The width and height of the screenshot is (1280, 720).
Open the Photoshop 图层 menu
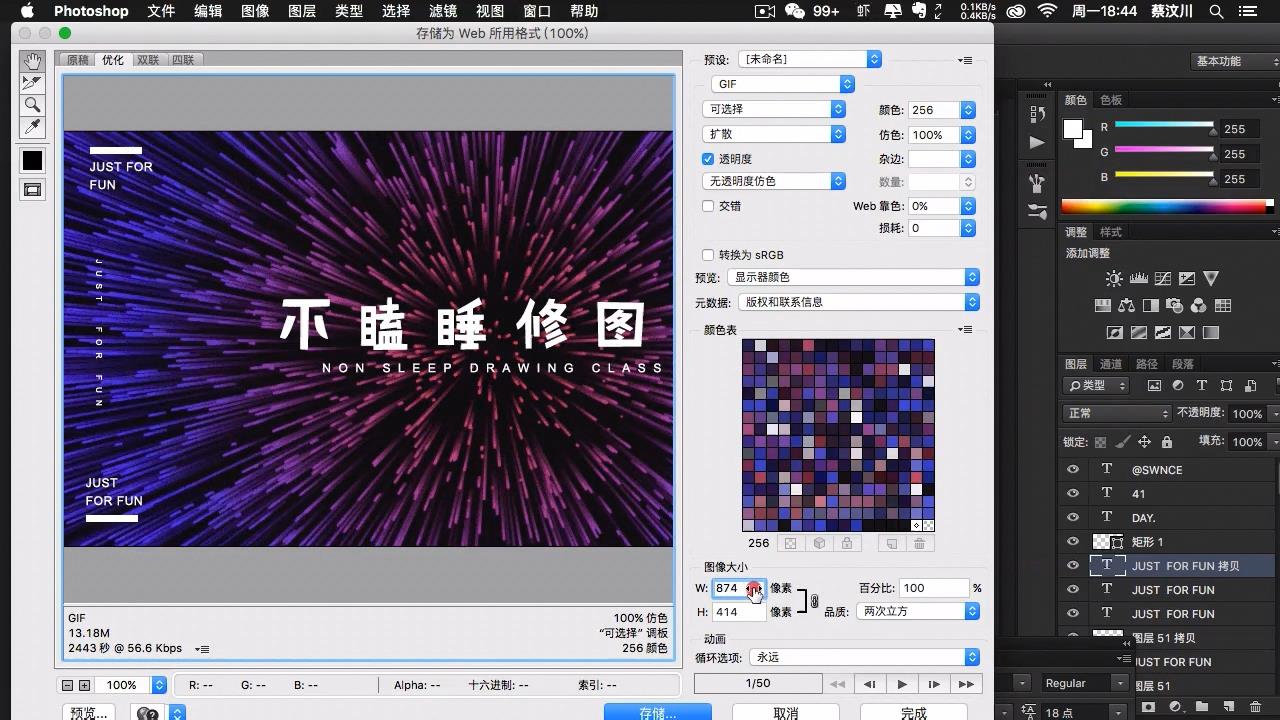(x=302, y=11)
